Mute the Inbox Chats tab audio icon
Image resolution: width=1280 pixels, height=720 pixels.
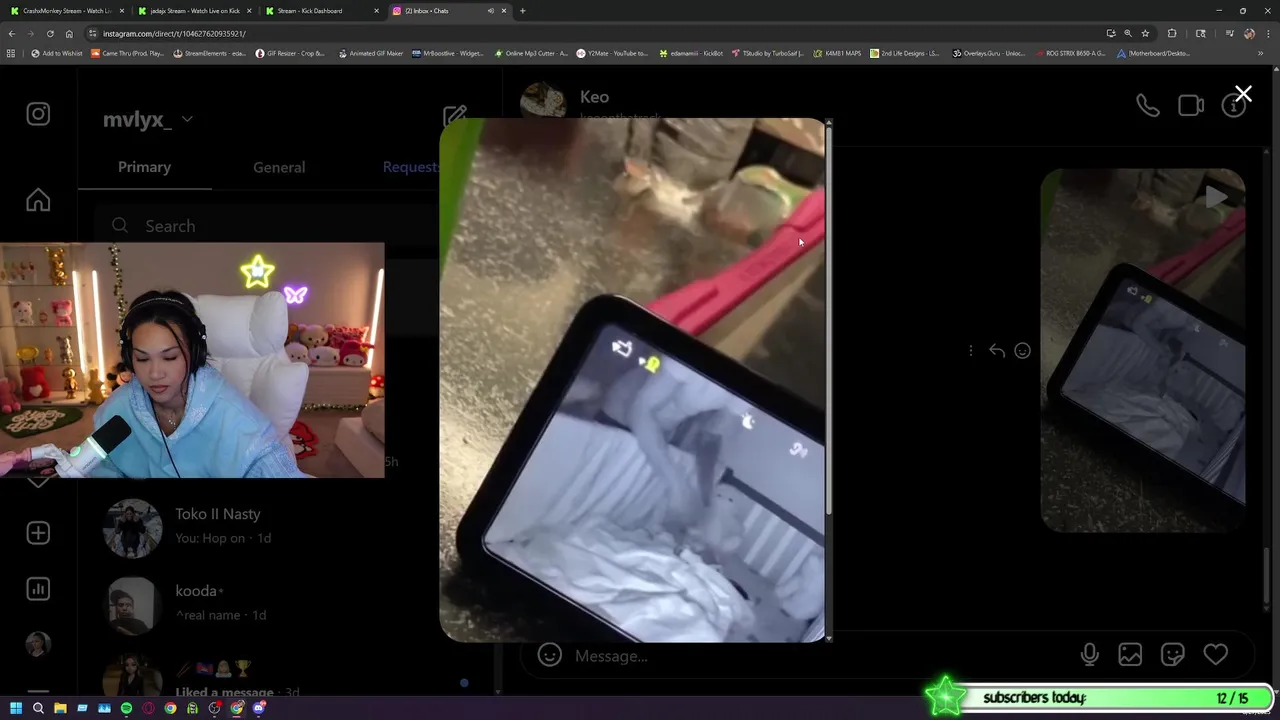point(490,11)
